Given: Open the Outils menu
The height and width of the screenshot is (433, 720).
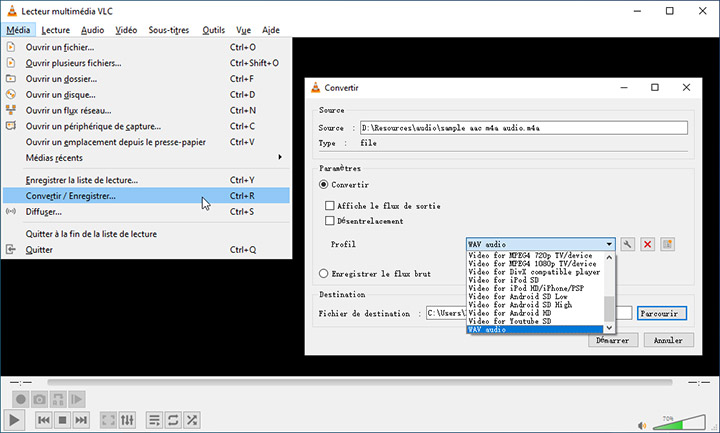Looking at the screenshot, I should [214, 30].
